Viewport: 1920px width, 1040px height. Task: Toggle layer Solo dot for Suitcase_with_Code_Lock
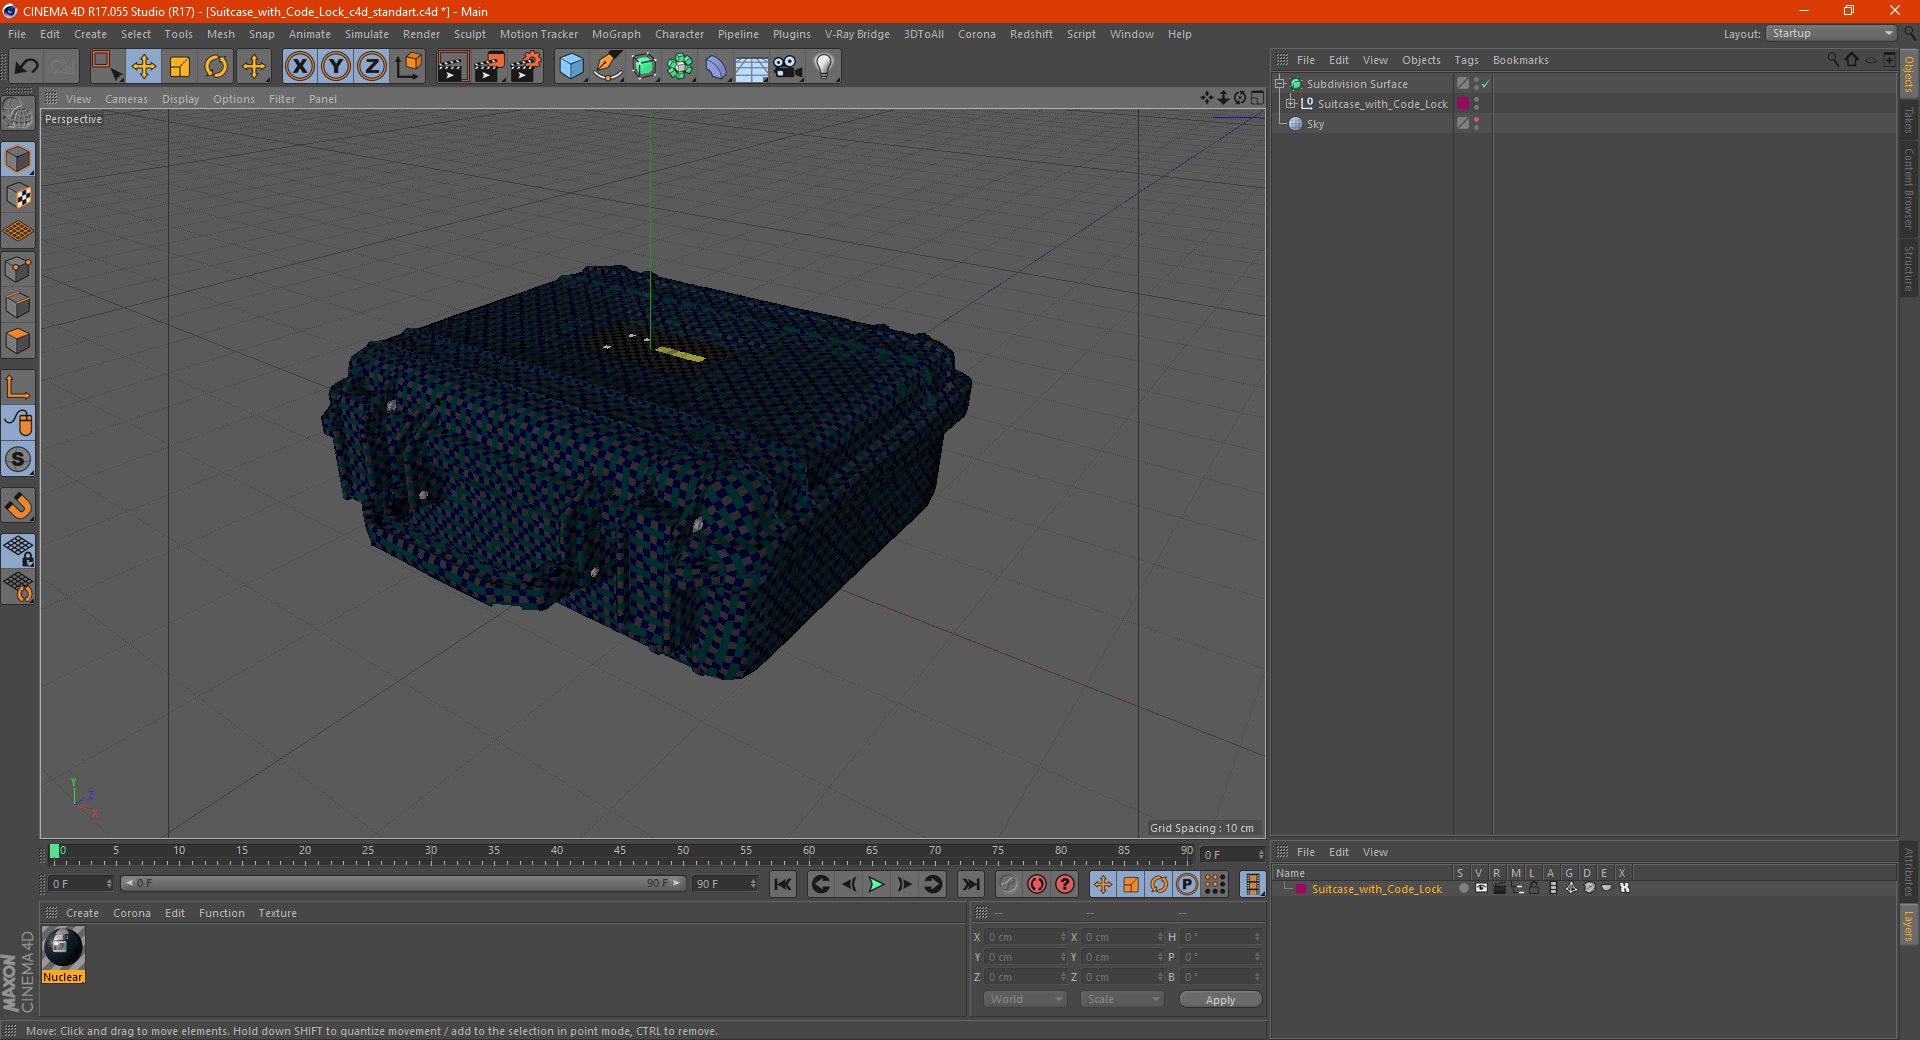click(x=1463, y=888)
